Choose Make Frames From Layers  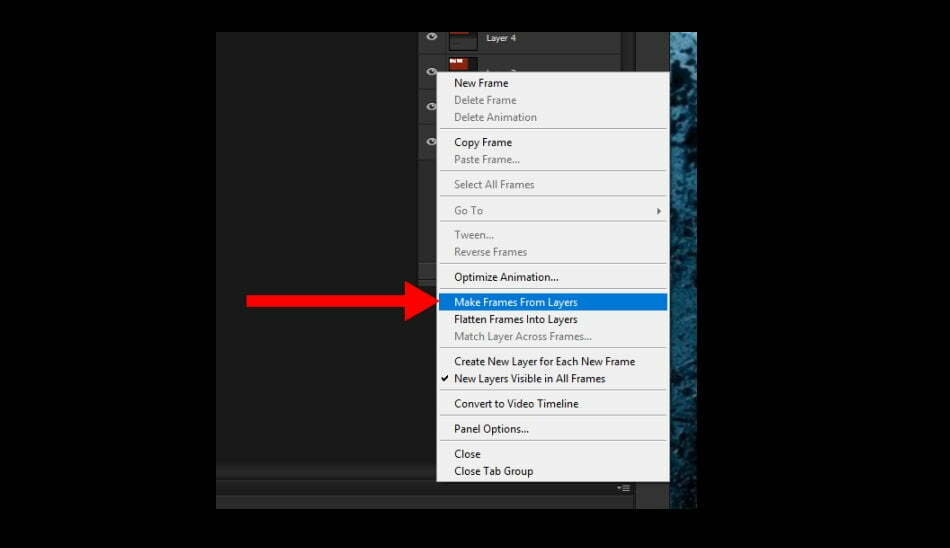pyautogui.click(x=553, y=302)
